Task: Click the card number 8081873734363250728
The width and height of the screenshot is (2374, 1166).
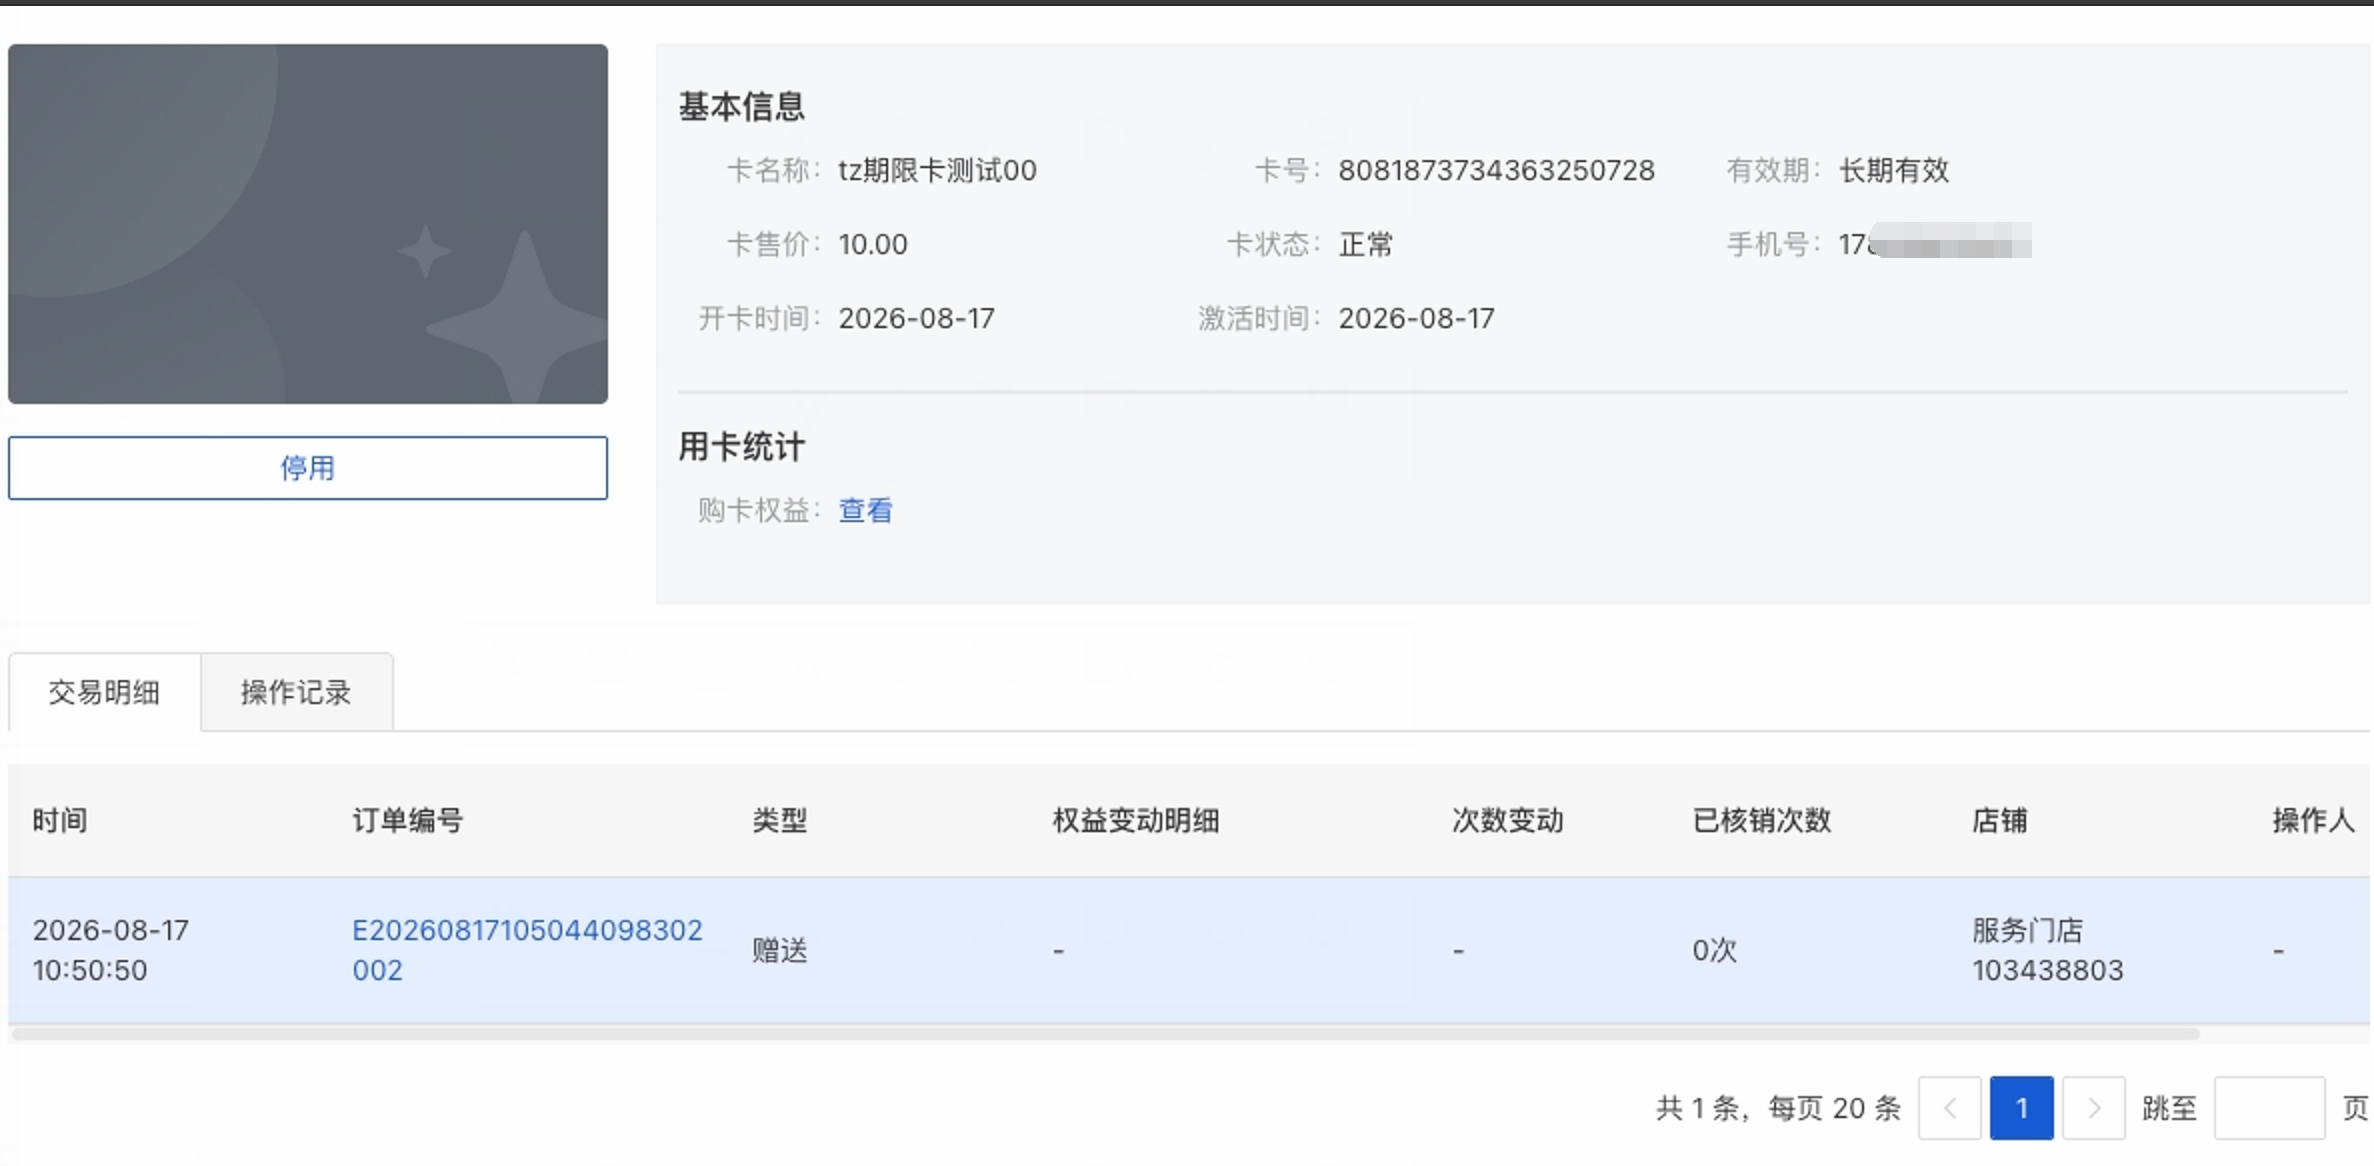Action: [x=1497, y=171]
